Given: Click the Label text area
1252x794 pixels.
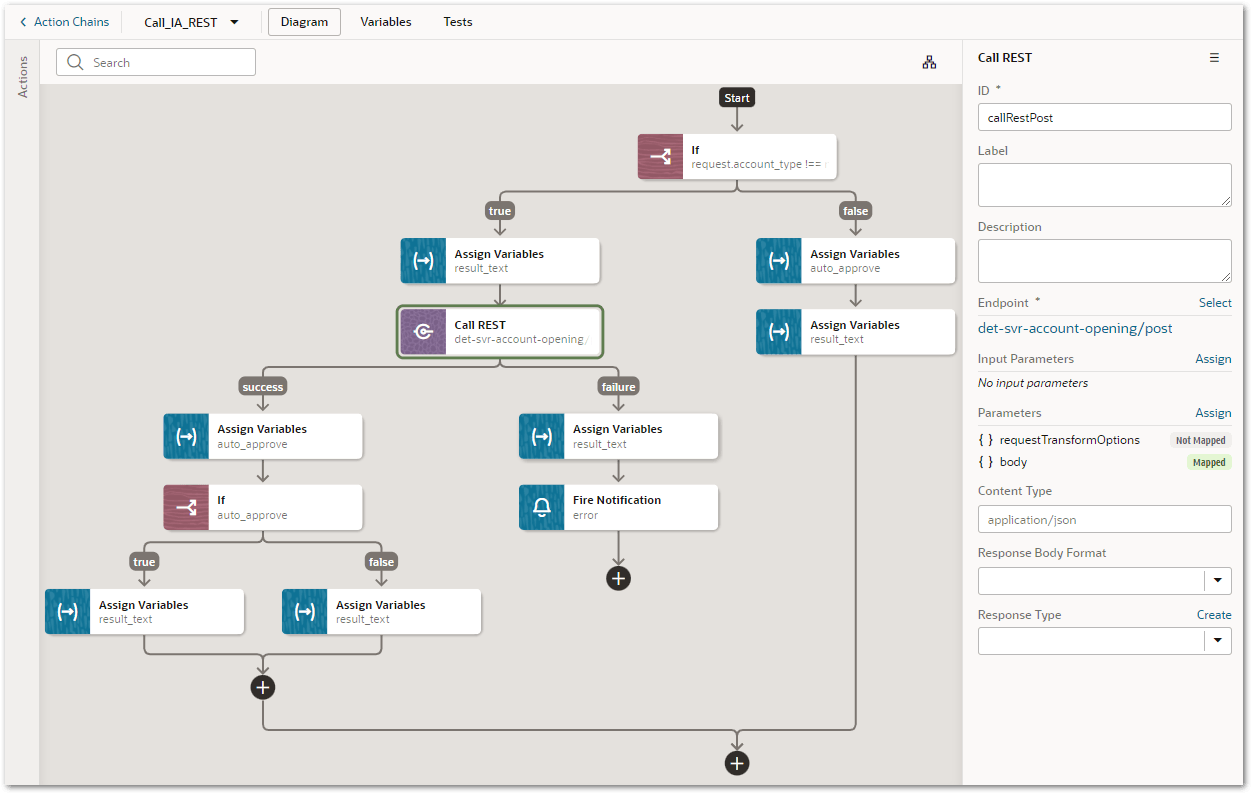Looking at the screenshot, I should (1104, 185).
